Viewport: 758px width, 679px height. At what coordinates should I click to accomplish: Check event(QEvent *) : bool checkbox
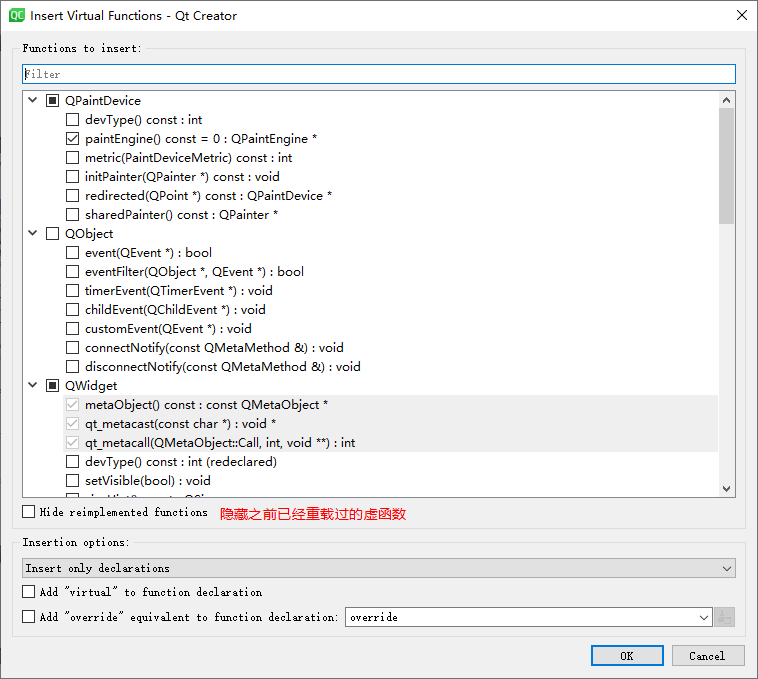(73, 253)
